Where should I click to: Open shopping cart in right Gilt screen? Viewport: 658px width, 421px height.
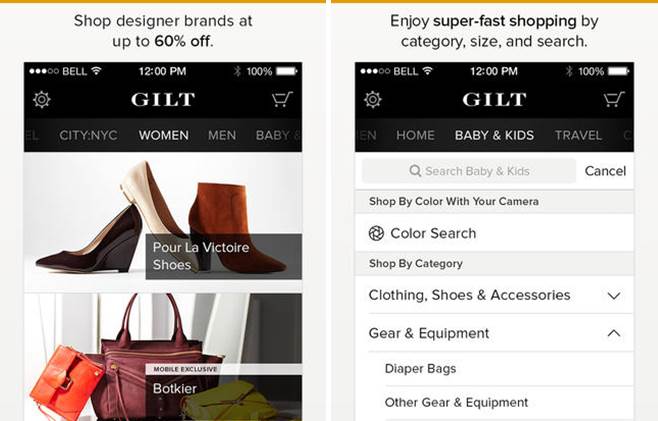614,99
